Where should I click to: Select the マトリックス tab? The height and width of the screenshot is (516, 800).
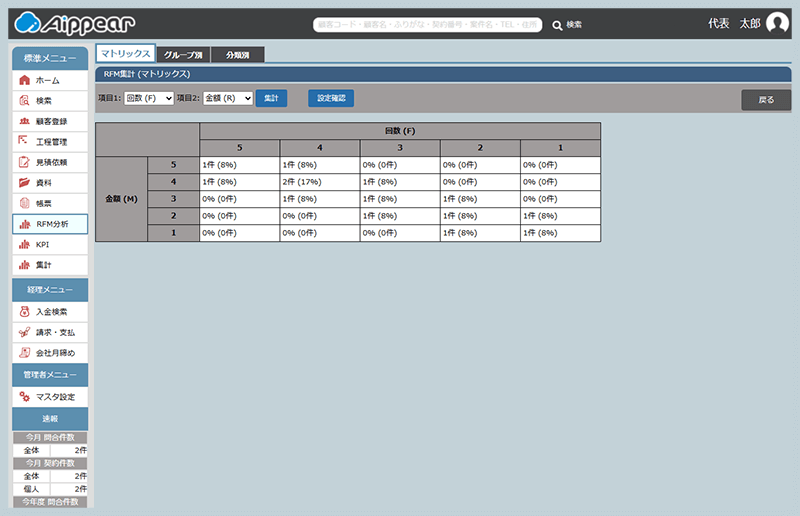pyautogui.click(x=125, y=54)
